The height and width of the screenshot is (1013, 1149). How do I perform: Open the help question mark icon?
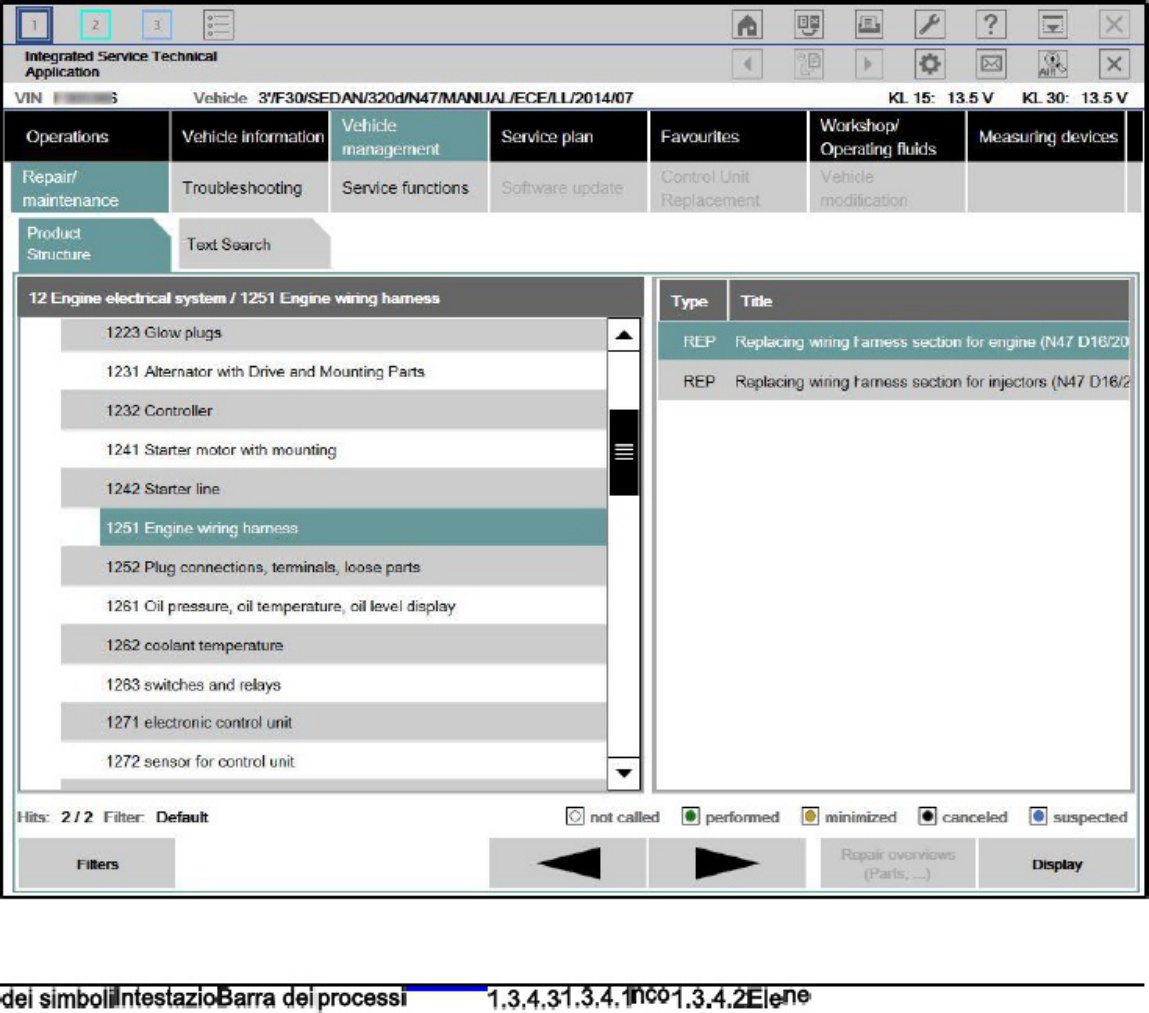click(x=991, y=25)
